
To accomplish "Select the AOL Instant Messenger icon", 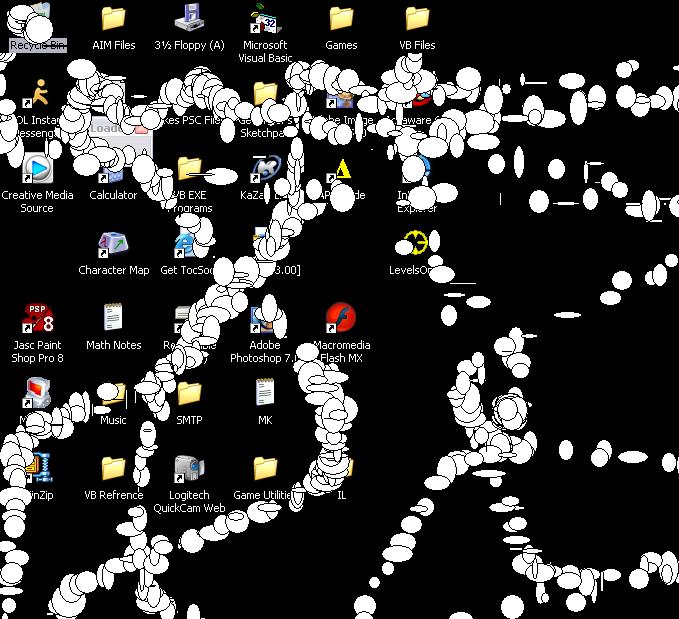I will (x=37, y=95).
